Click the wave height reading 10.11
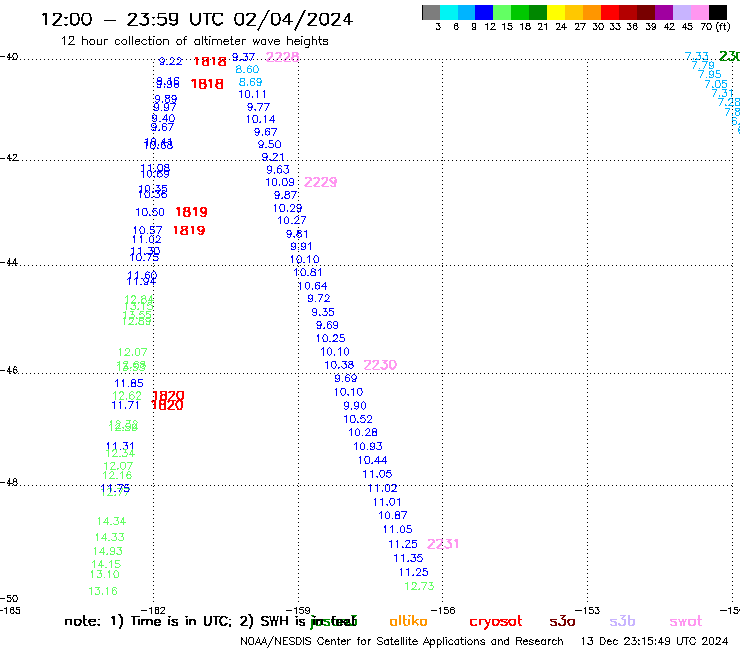This screenshot has height=650, width=740. click(252, 94)
